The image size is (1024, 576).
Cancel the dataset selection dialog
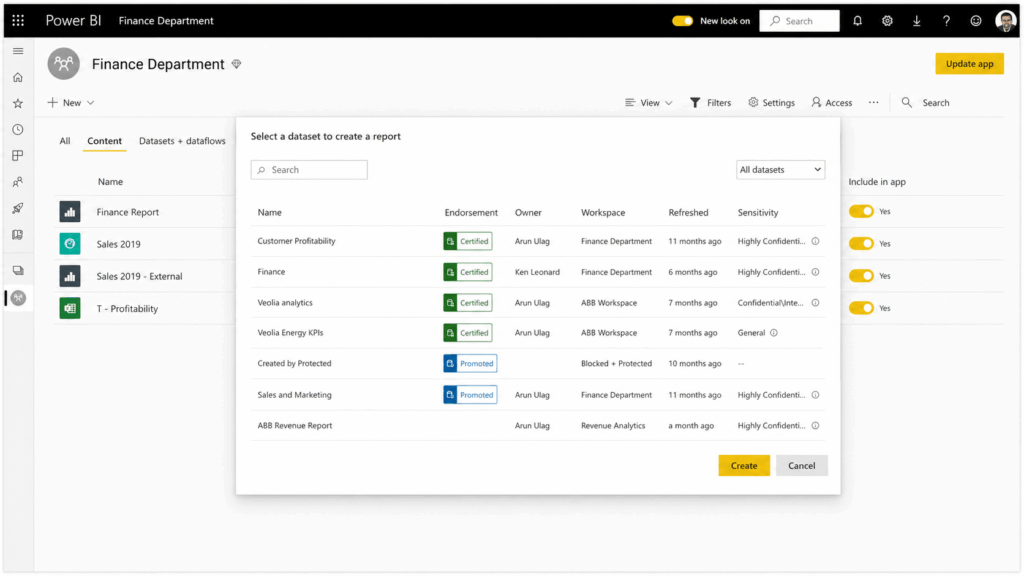pyautogui.click(x=801, y=466)
